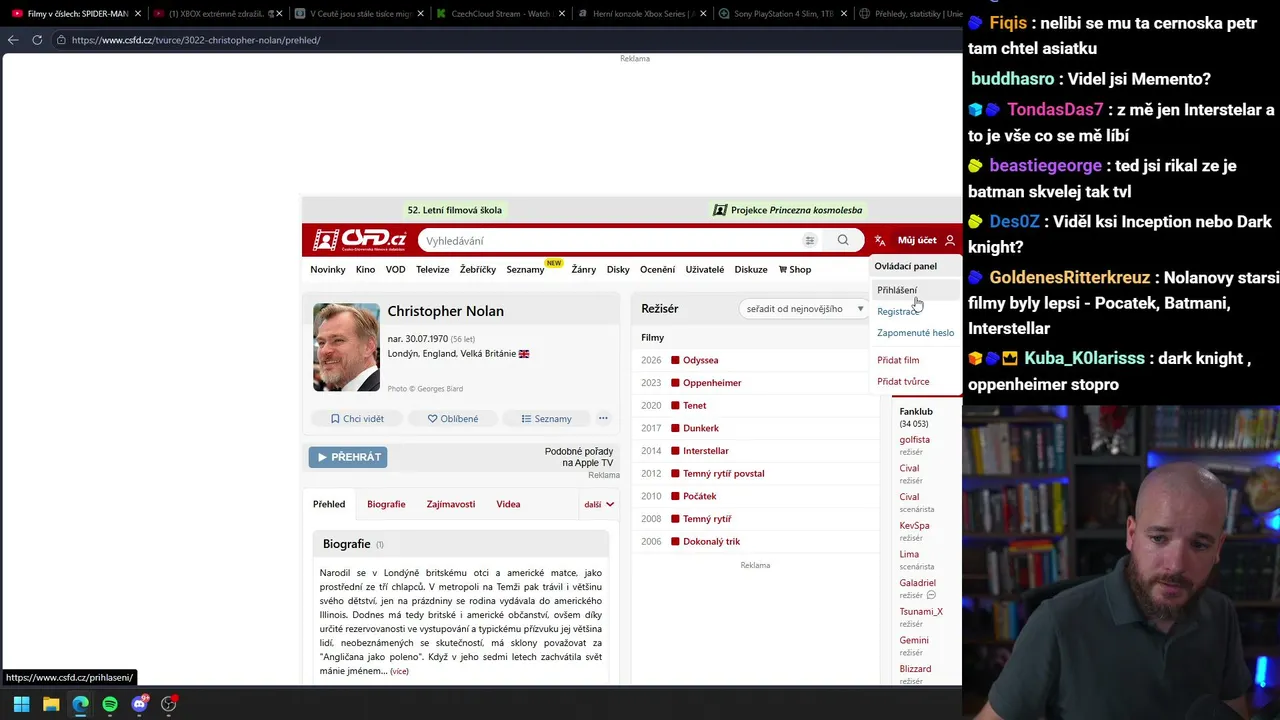Click the site info lock icon in address bar
Screen dimensions: 1280x720
61,40
